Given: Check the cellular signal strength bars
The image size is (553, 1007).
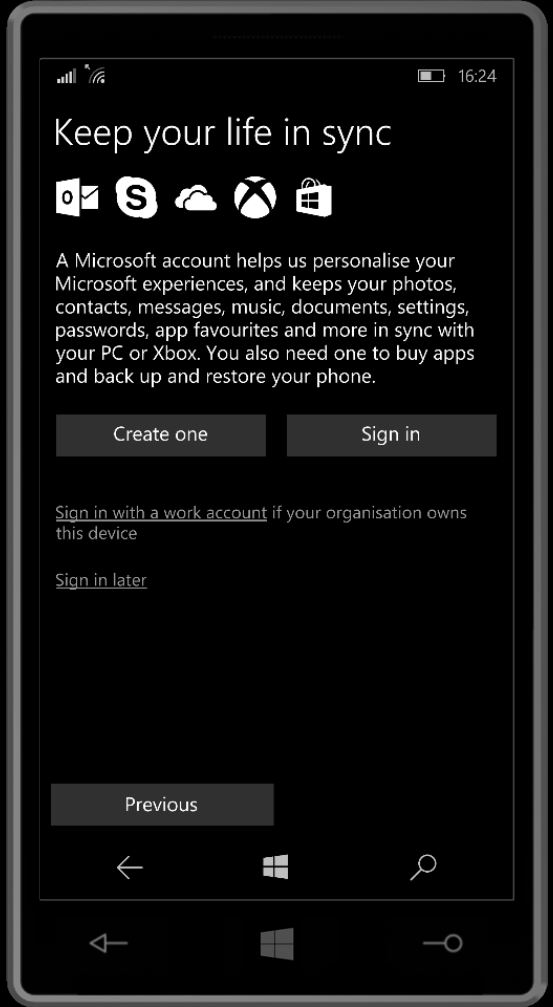Looking at the screenshot, I should 66,76.
